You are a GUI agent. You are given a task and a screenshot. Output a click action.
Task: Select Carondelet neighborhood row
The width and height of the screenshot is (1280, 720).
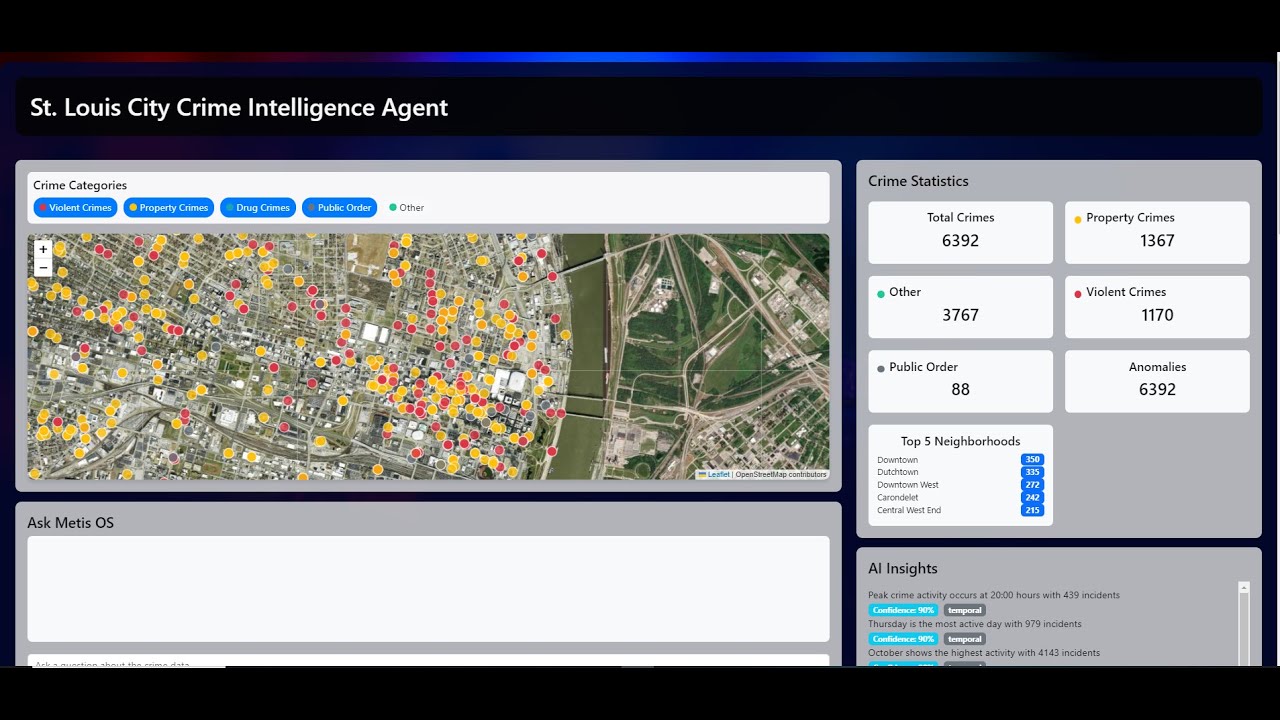[x=960, y=497]
